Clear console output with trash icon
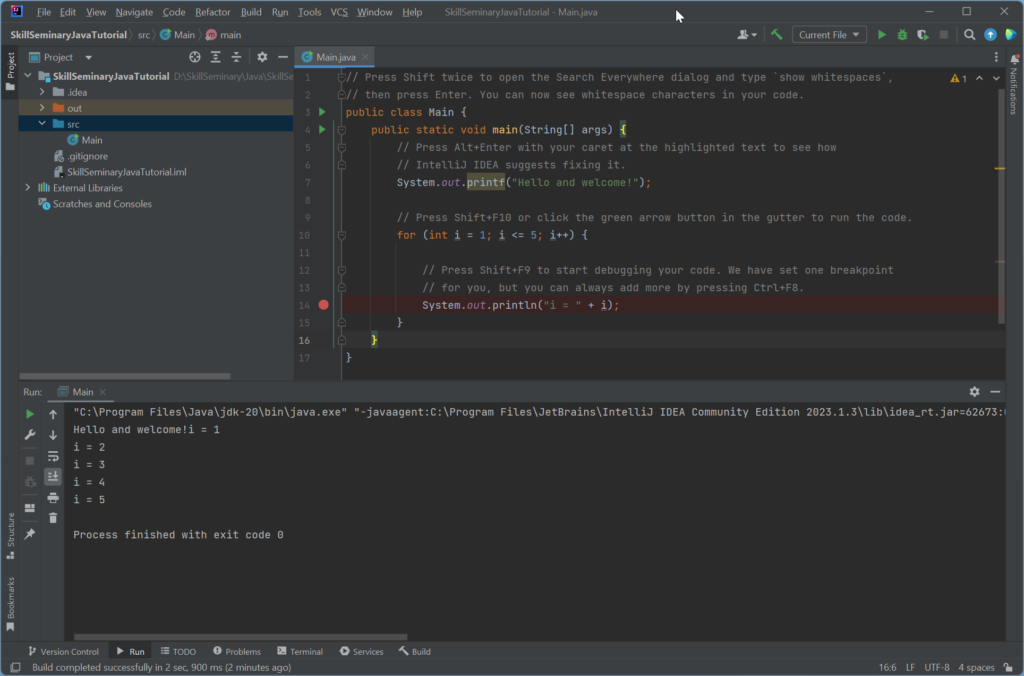This screenshot has height=676, width=1024. point(53,518)
